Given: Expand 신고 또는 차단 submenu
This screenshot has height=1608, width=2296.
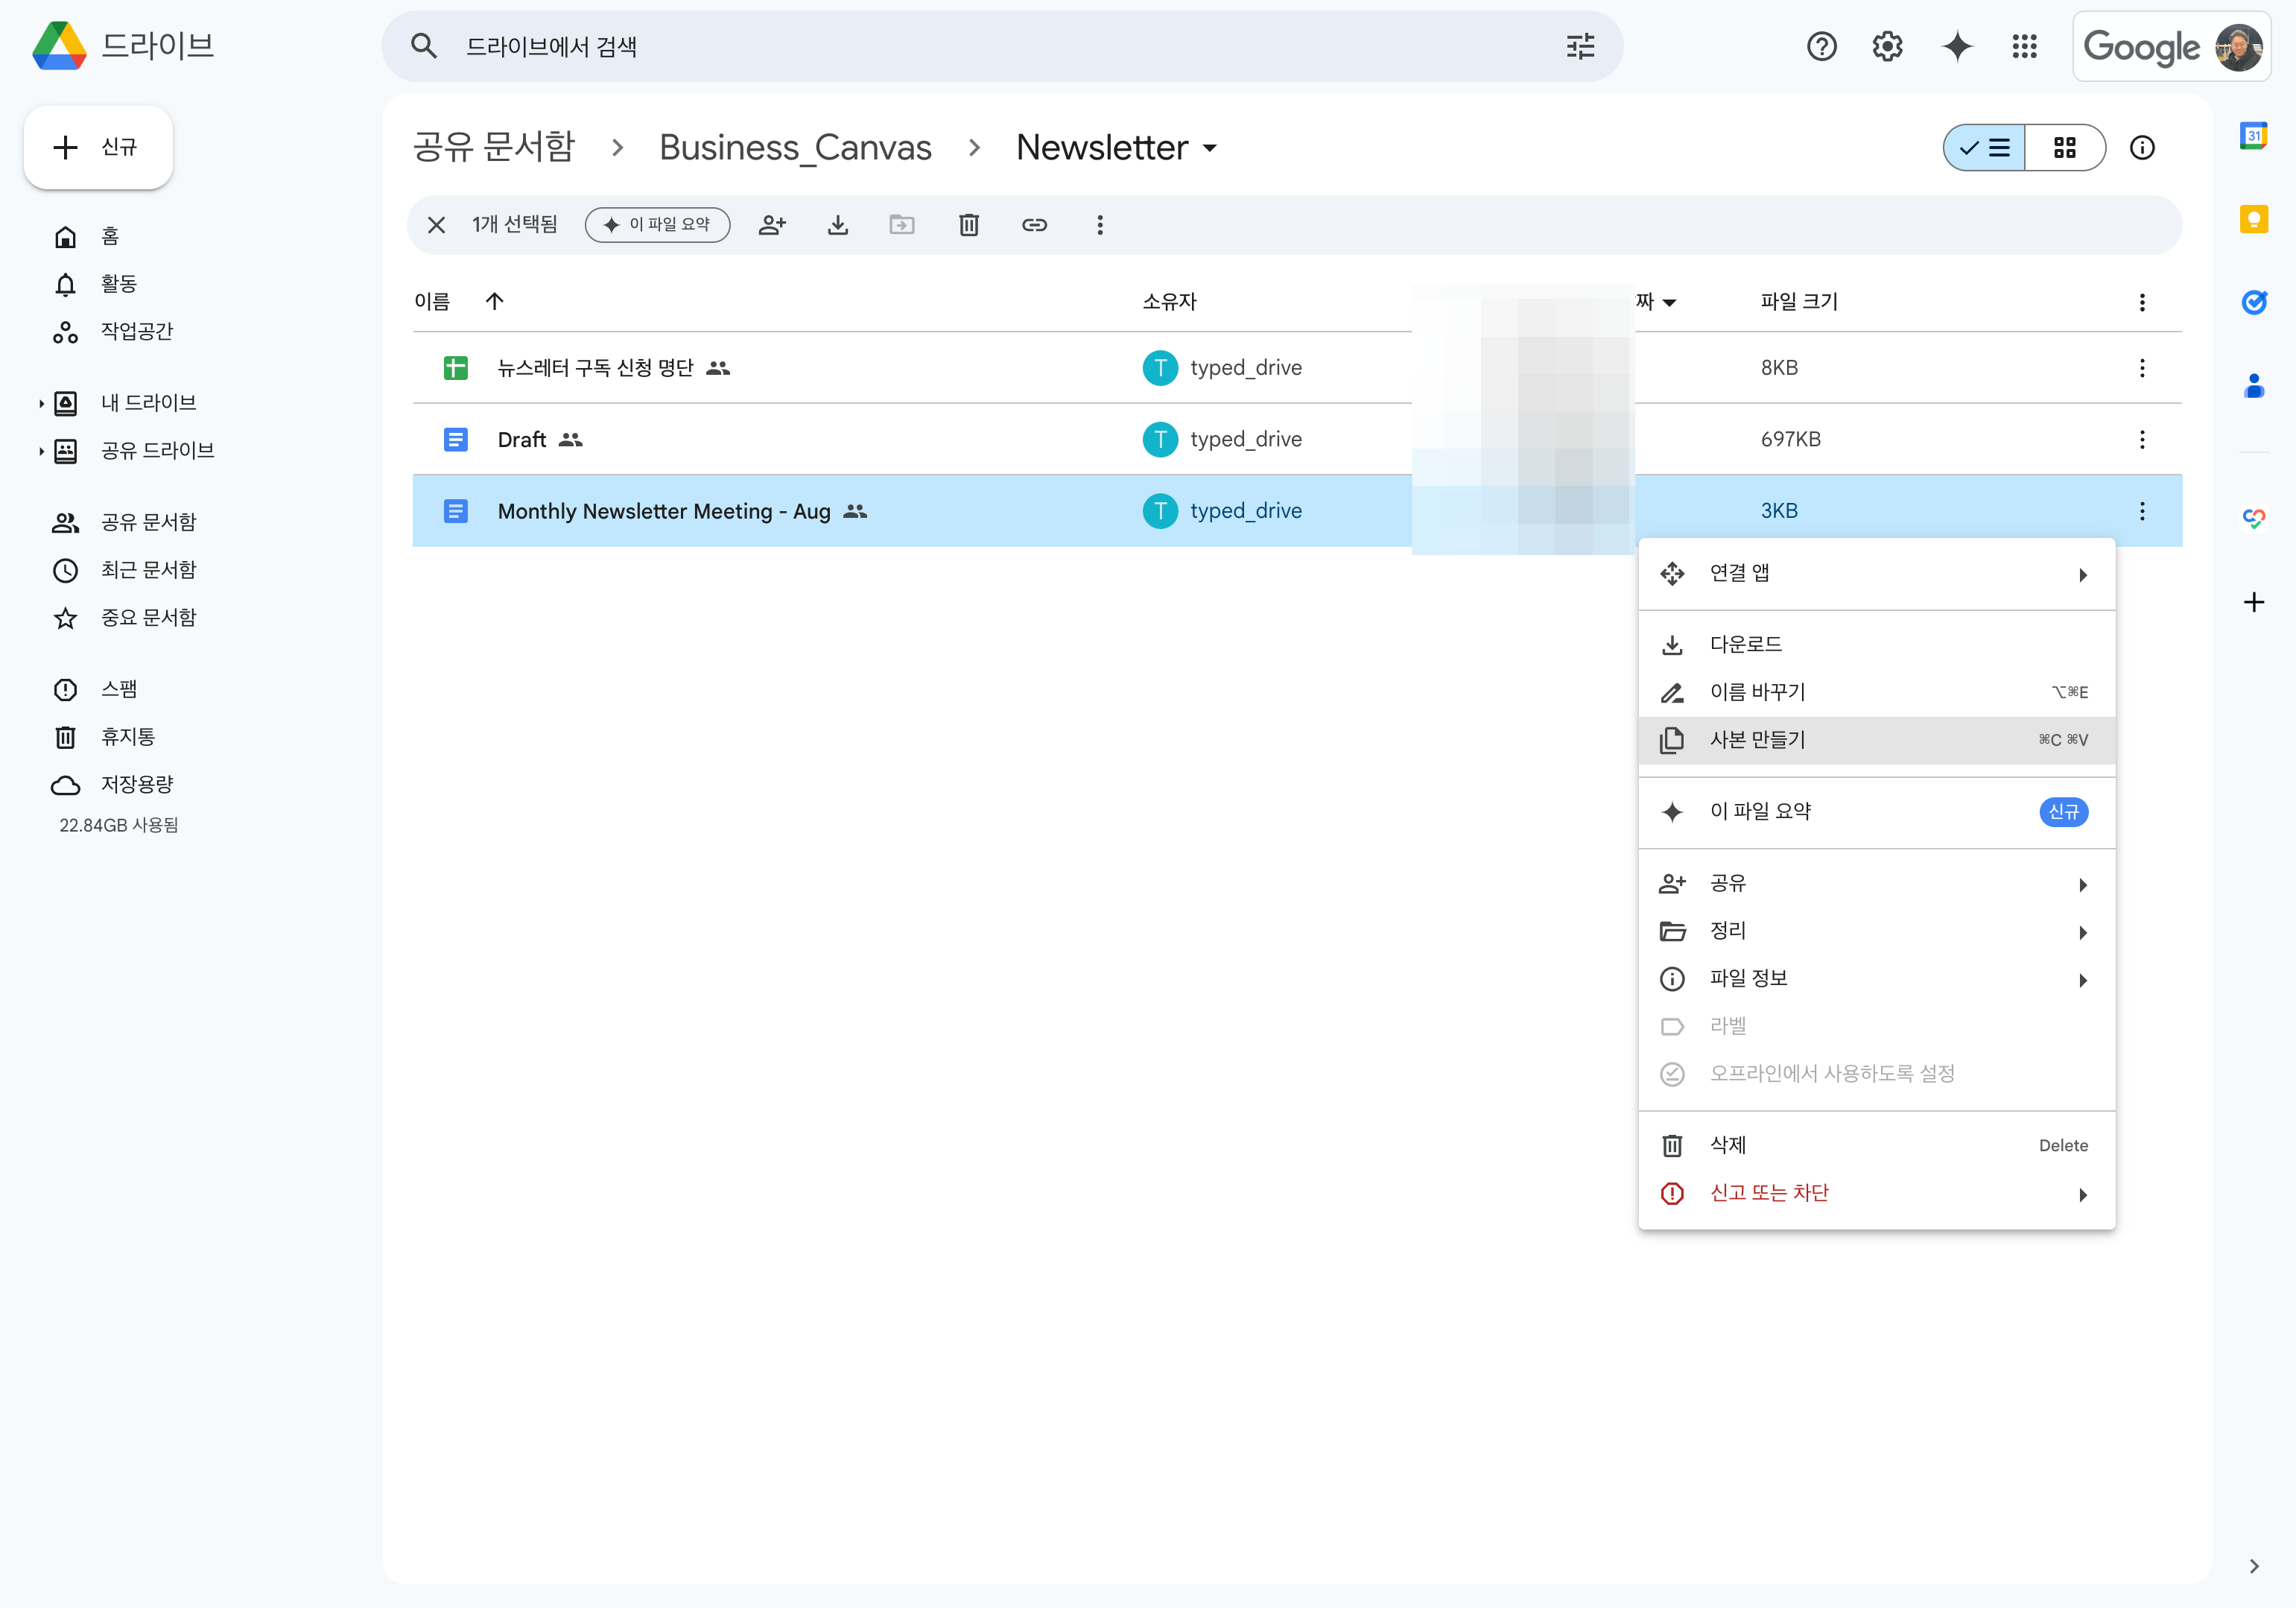Looking at the screenshot, I should pos(1876,1194).
